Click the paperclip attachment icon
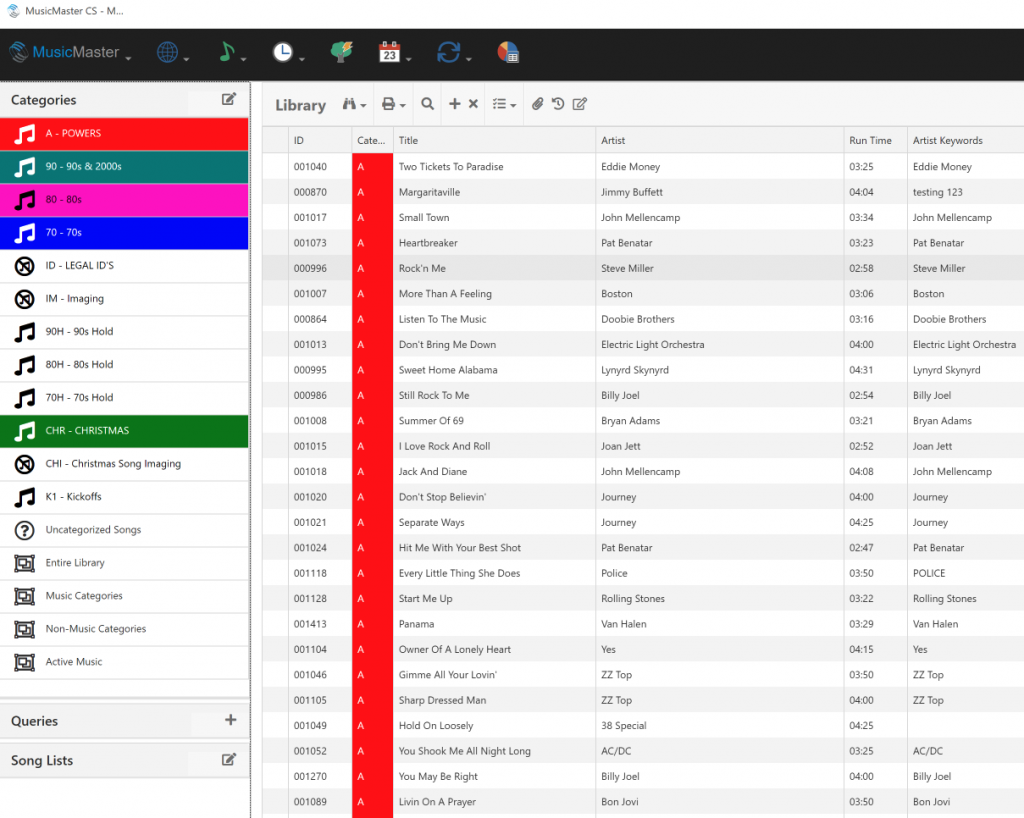Viewport: 1024px width, 818px height. click(x=537, y=104)
